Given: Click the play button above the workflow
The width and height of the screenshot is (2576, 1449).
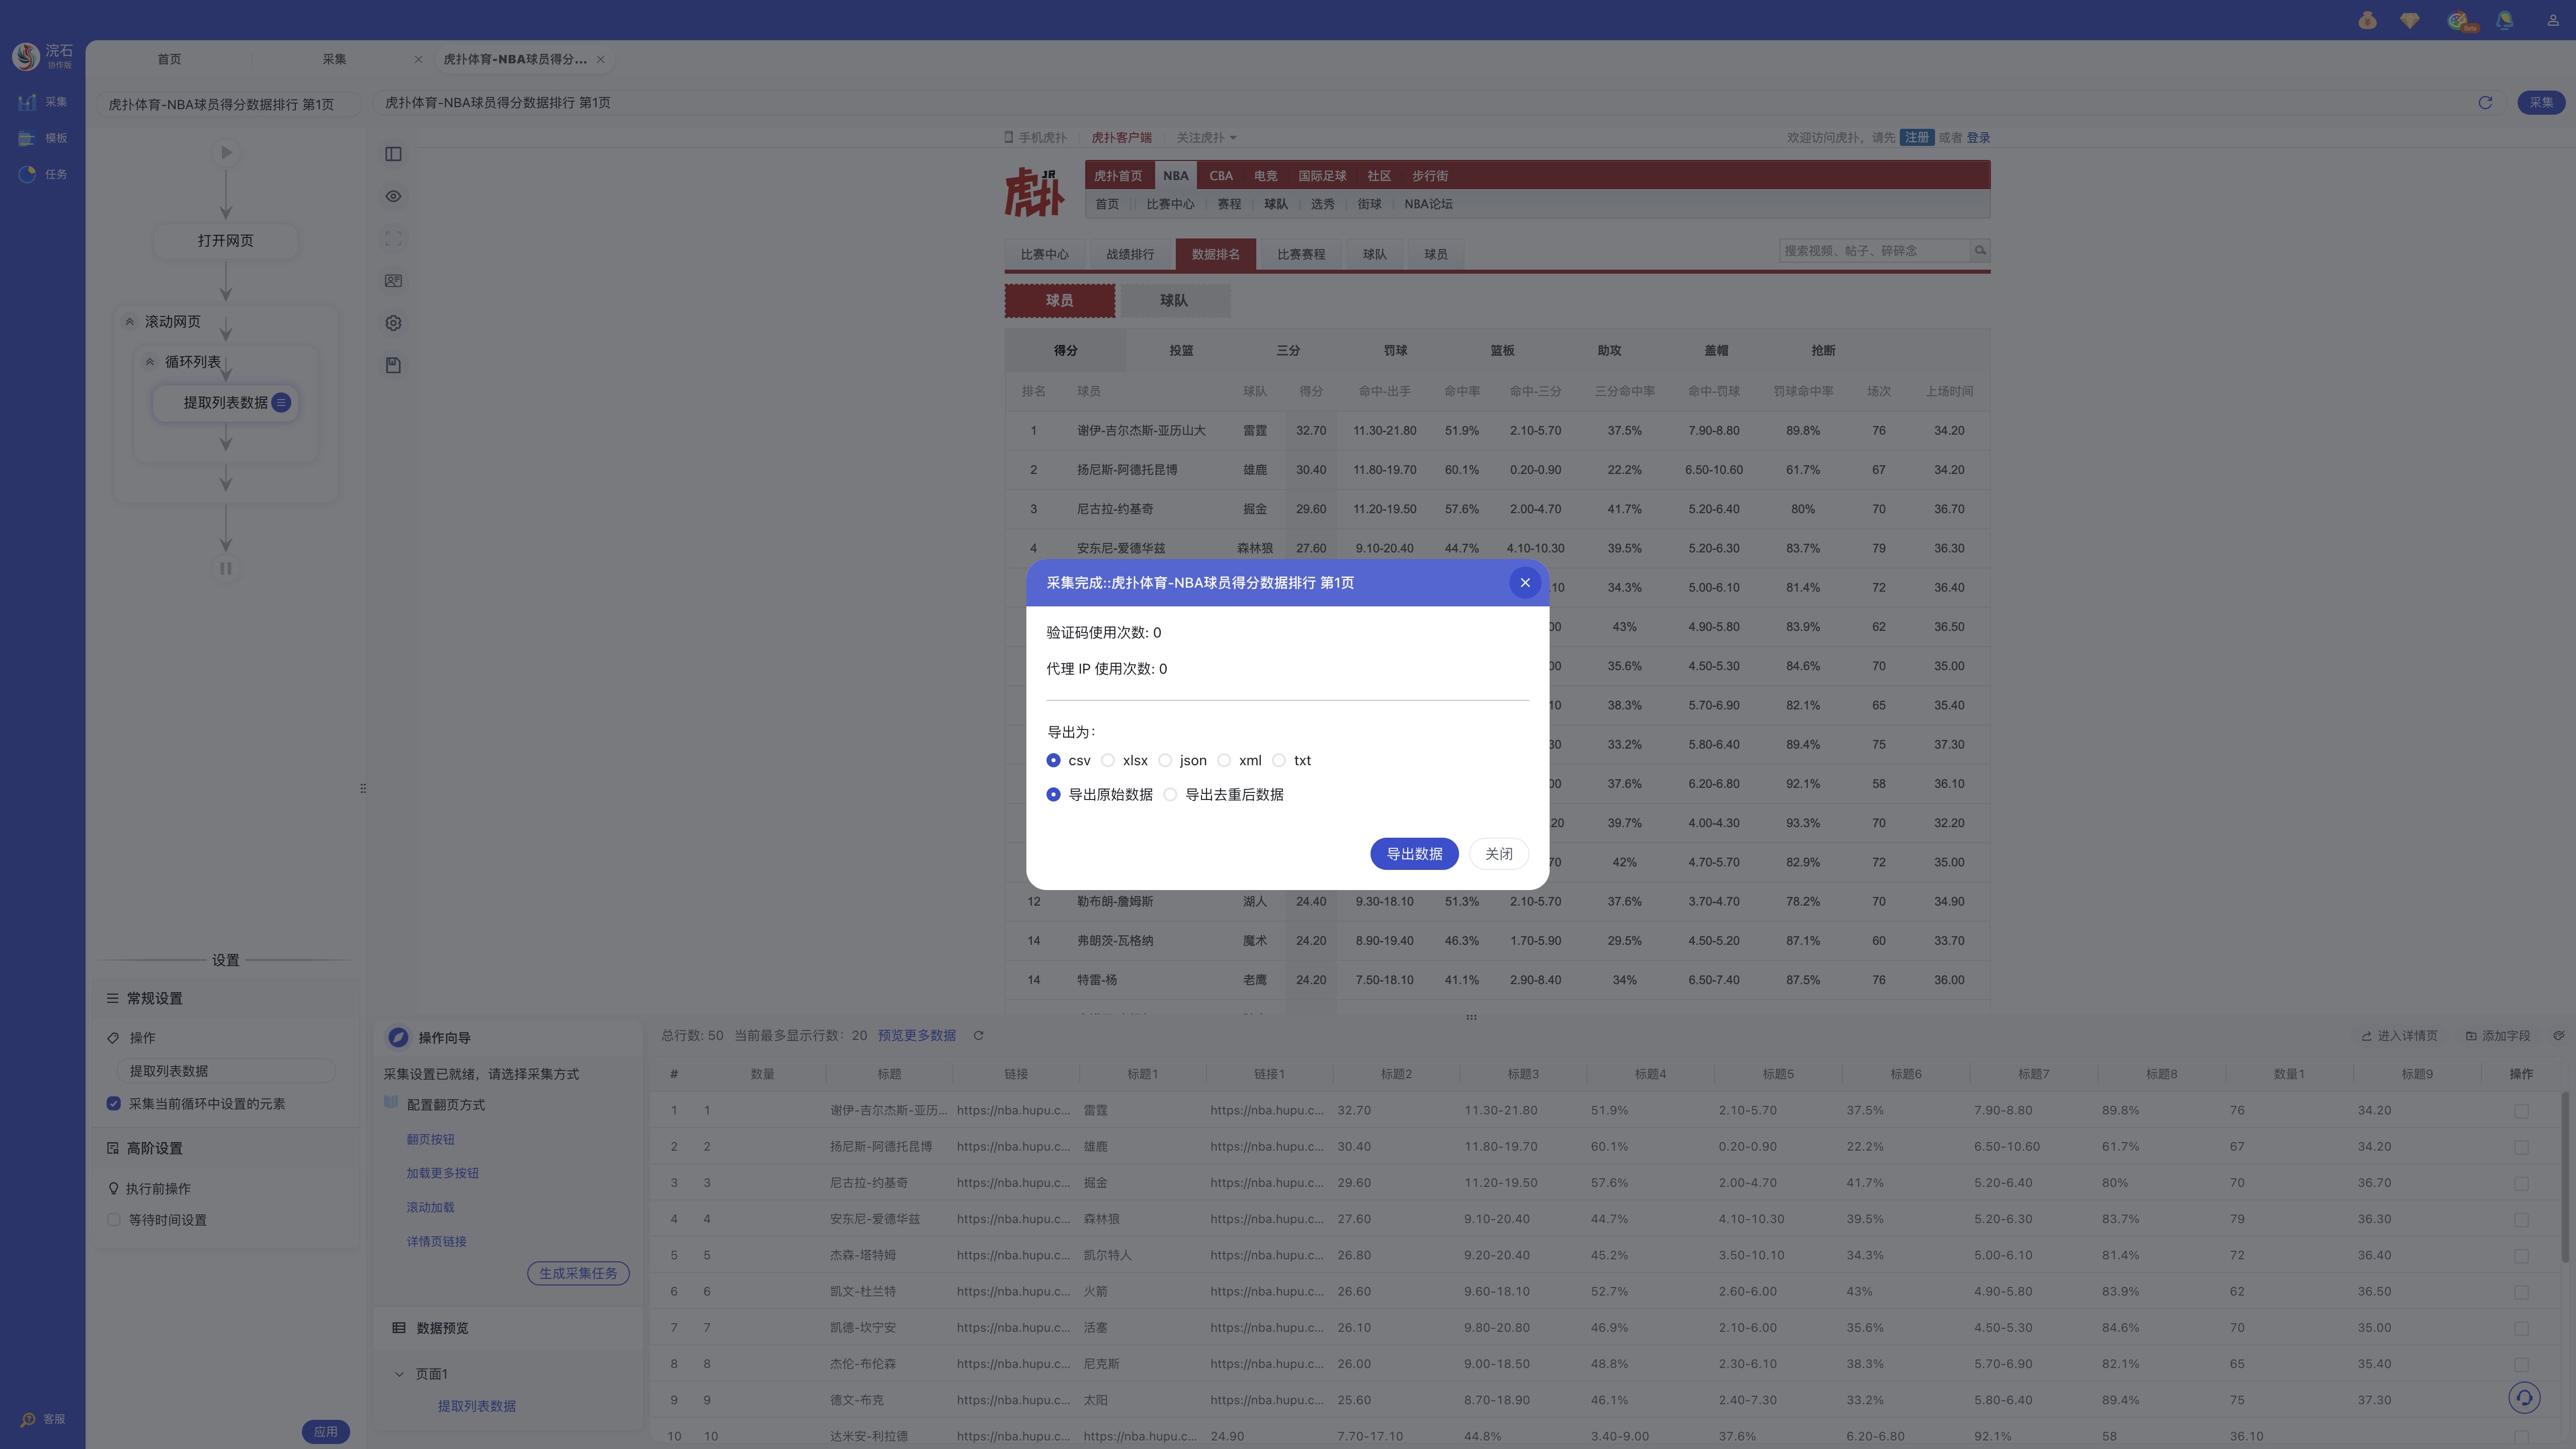Looking at the screenshot, I should click(x=225, y=153).
